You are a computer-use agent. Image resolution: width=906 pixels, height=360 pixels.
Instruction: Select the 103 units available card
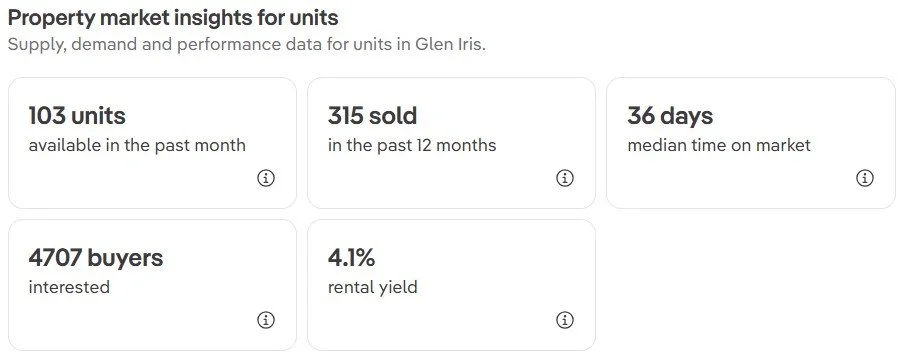153,143
